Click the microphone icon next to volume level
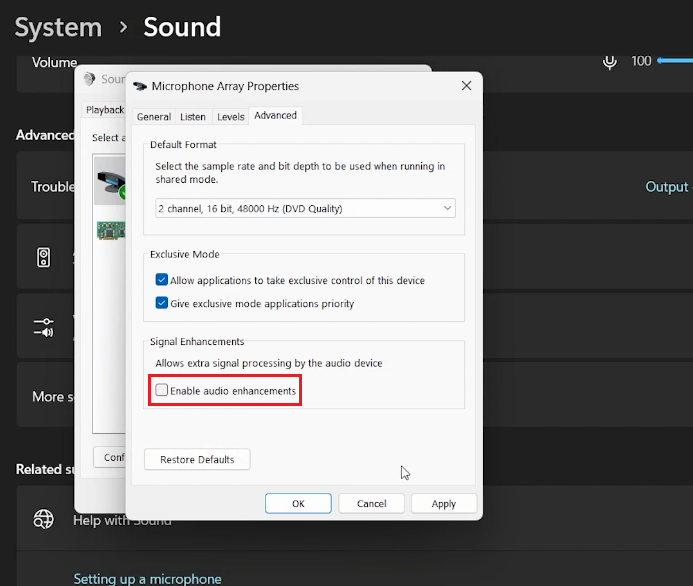This screenshot has width=693, height=586. click(609, 62)
